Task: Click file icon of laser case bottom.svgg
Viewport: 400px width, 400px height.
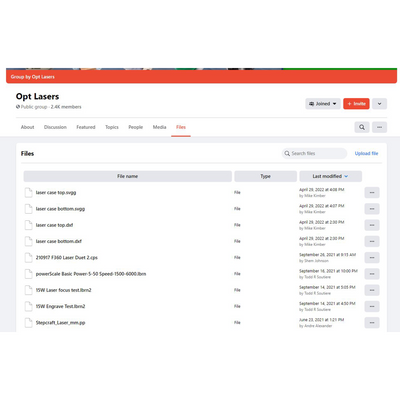Action: 29,209
